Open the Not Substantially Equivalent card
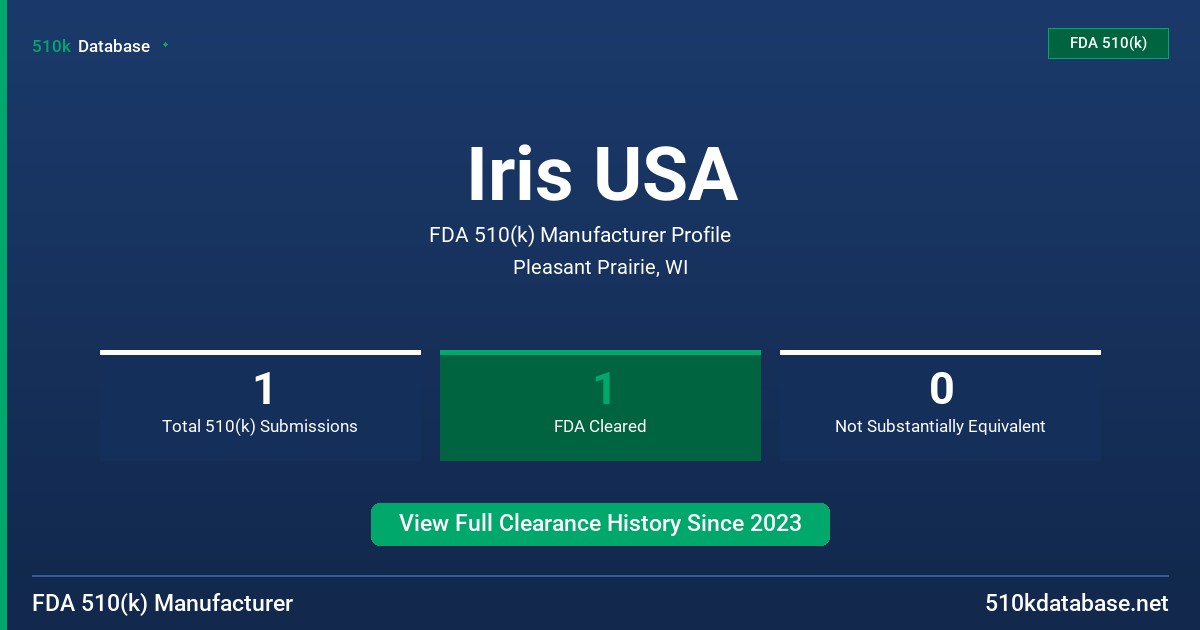Screen dimensions: 1200x630 pos(940,406)
